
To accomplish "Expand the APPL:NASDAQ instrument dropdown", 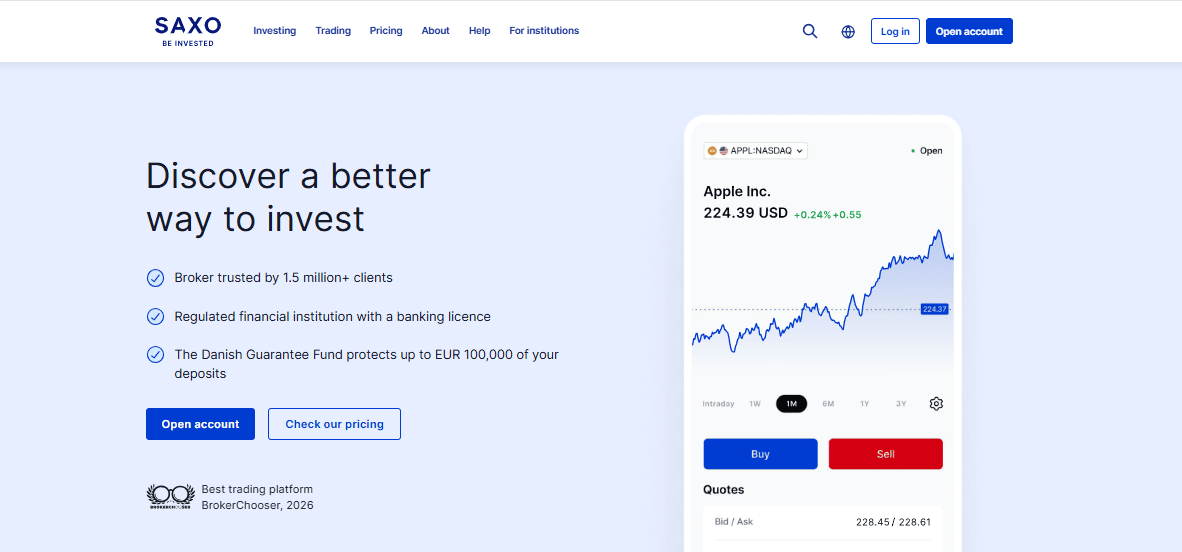I will pyautogui.click(x=756, y=151).
